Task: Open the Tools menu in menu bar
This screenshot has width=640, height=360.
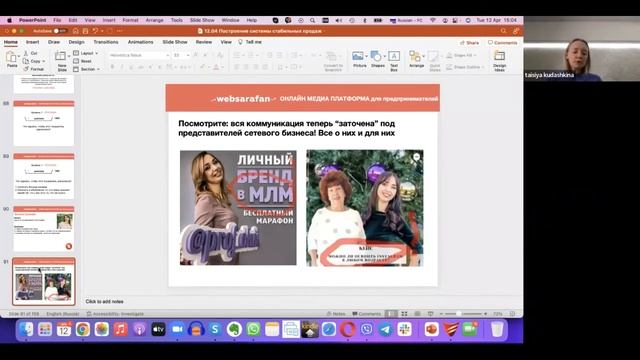Action: 177,20
